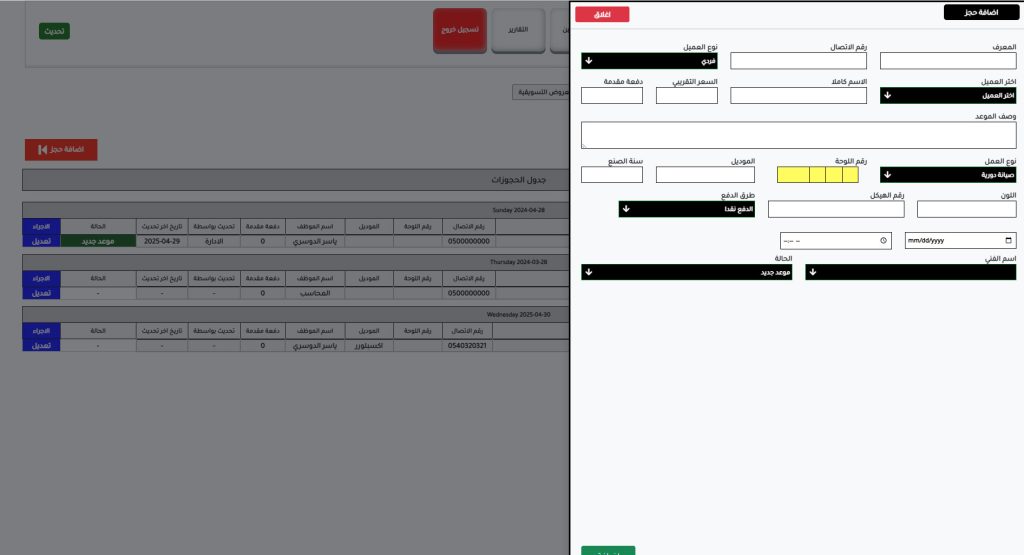Click in the وصف الموعد description textarea
The width and height of the screenshot is (1024, 555).
(798, 135)
